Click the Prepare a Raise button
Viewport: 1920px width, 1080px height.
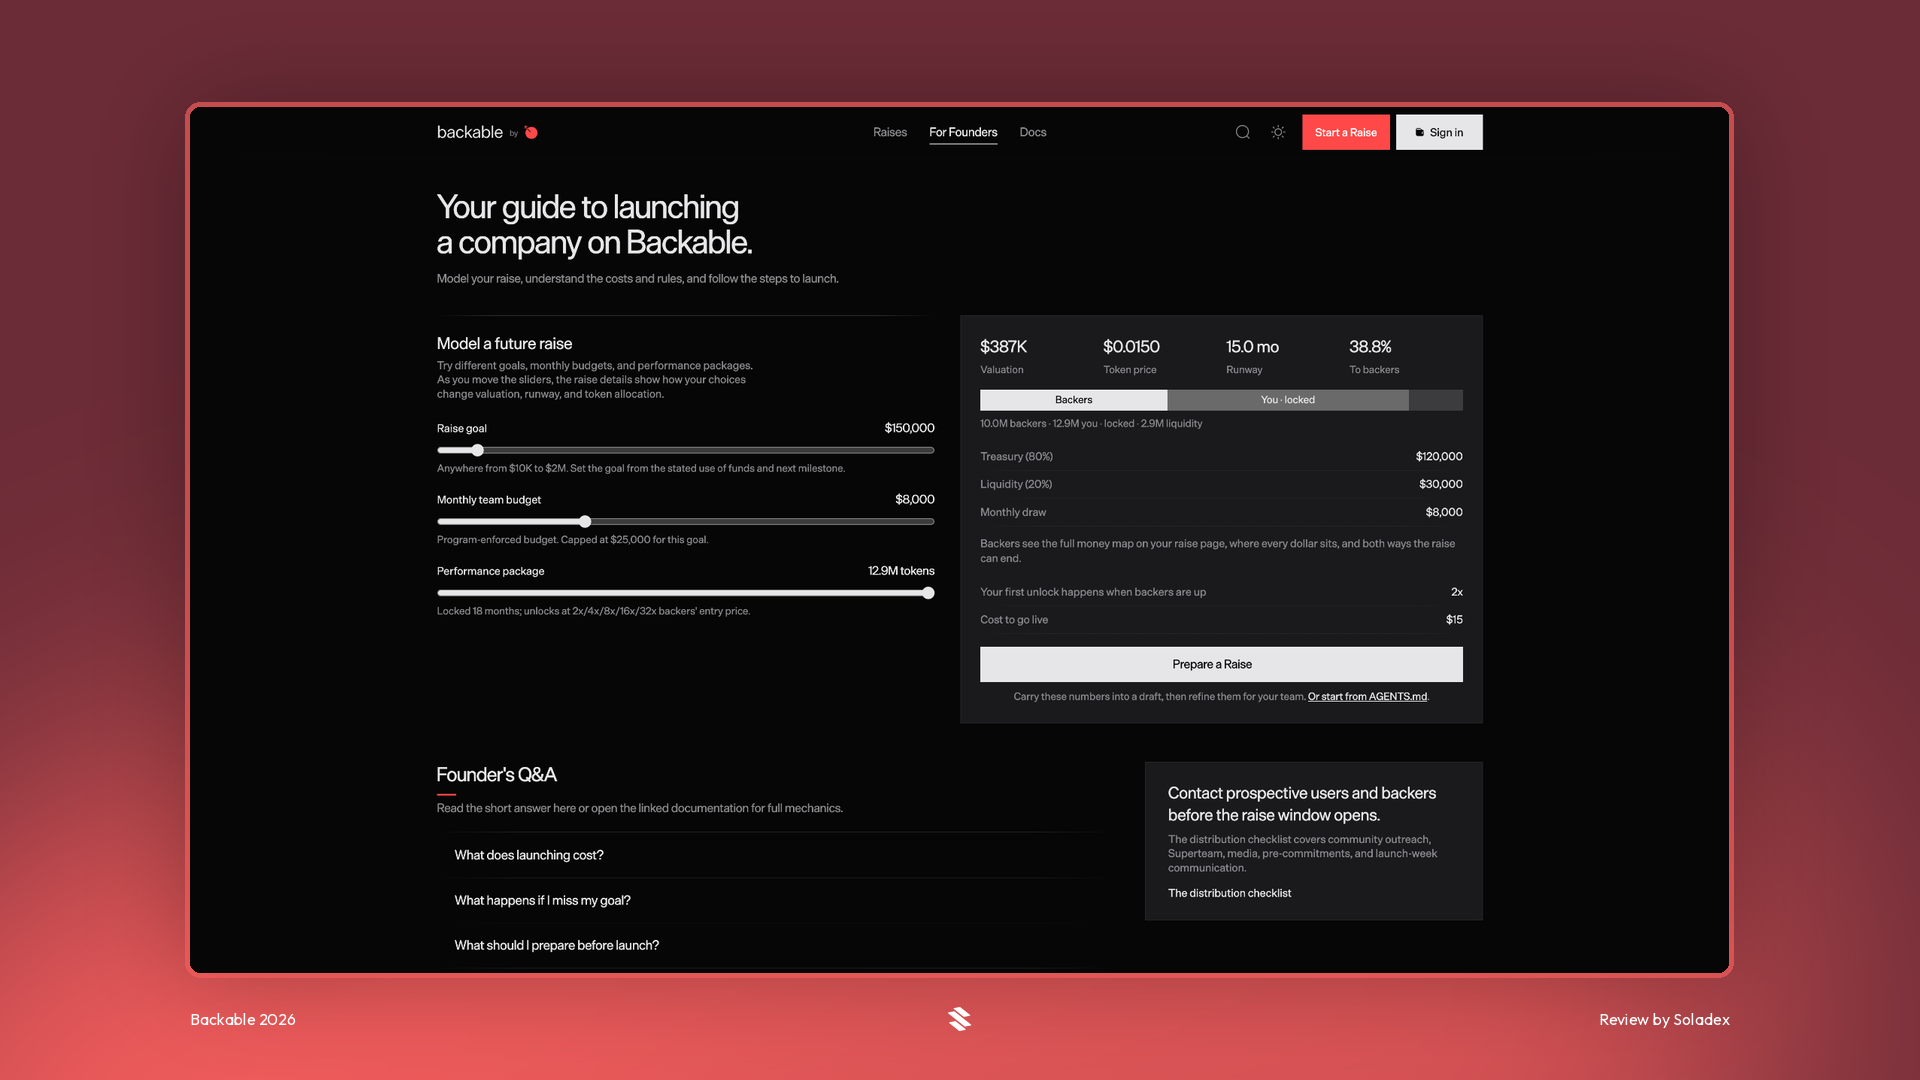(x=1221, y=664)
